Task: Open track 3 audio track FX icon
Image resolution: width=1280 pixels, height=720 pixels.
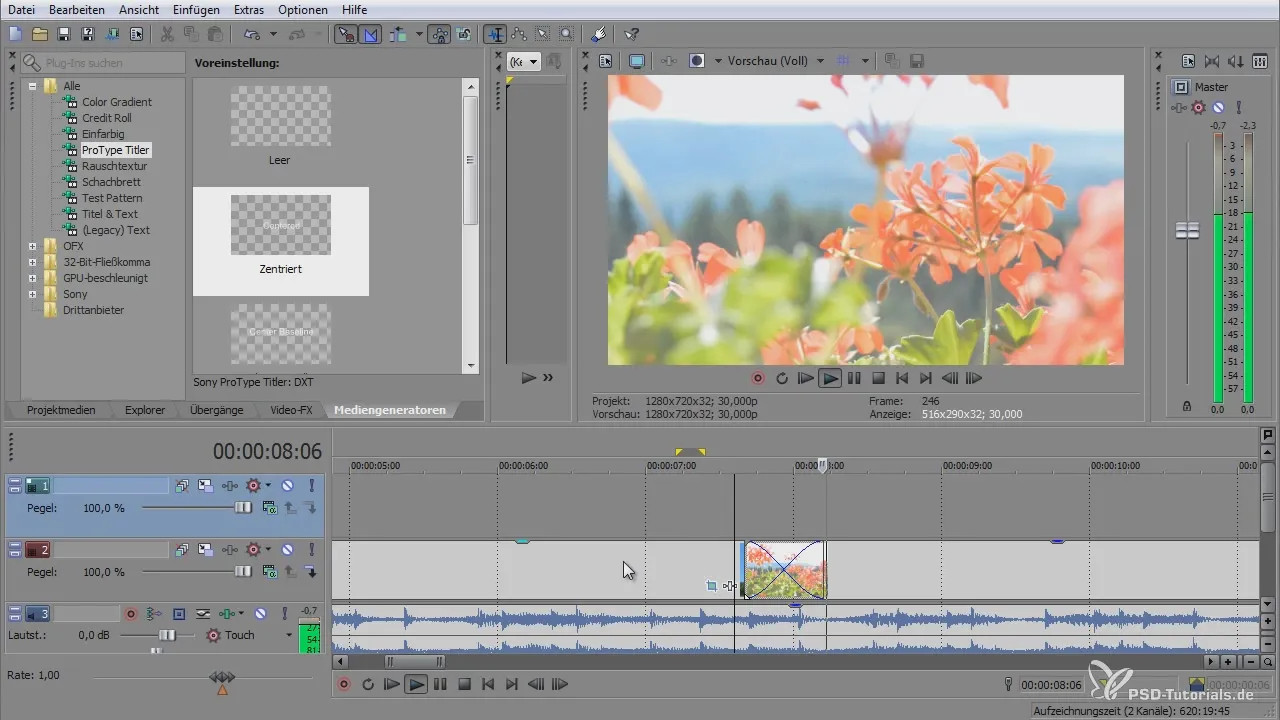Action: click(x=227, y=614)
